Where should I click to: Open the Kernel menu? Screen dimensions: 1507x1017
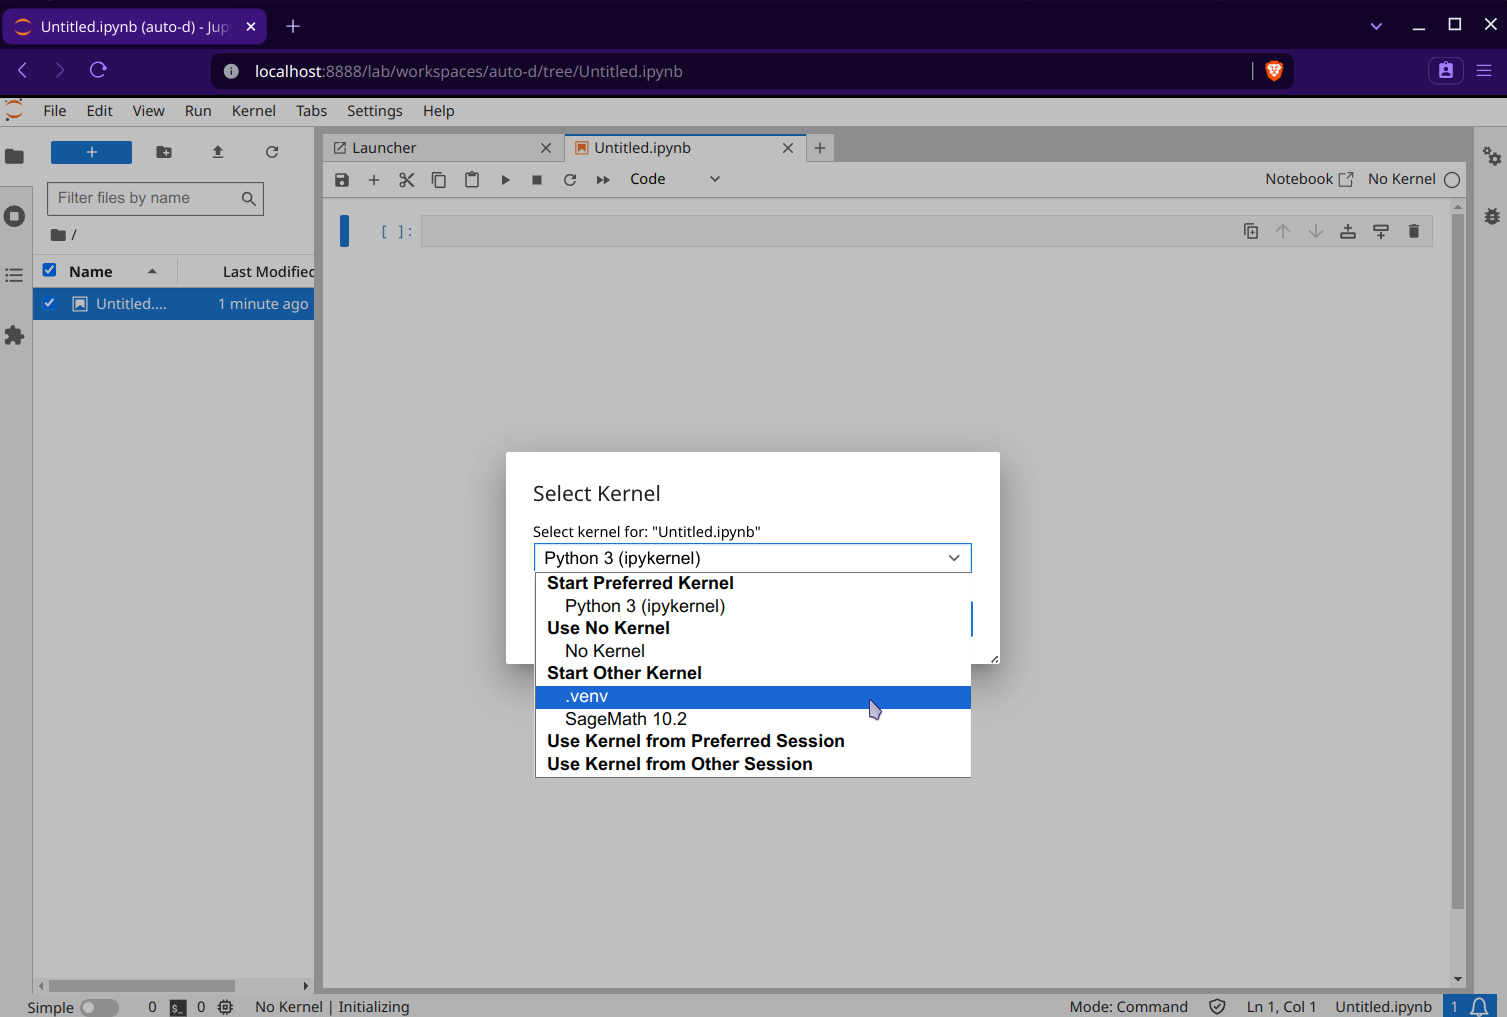tap(253, 111)
